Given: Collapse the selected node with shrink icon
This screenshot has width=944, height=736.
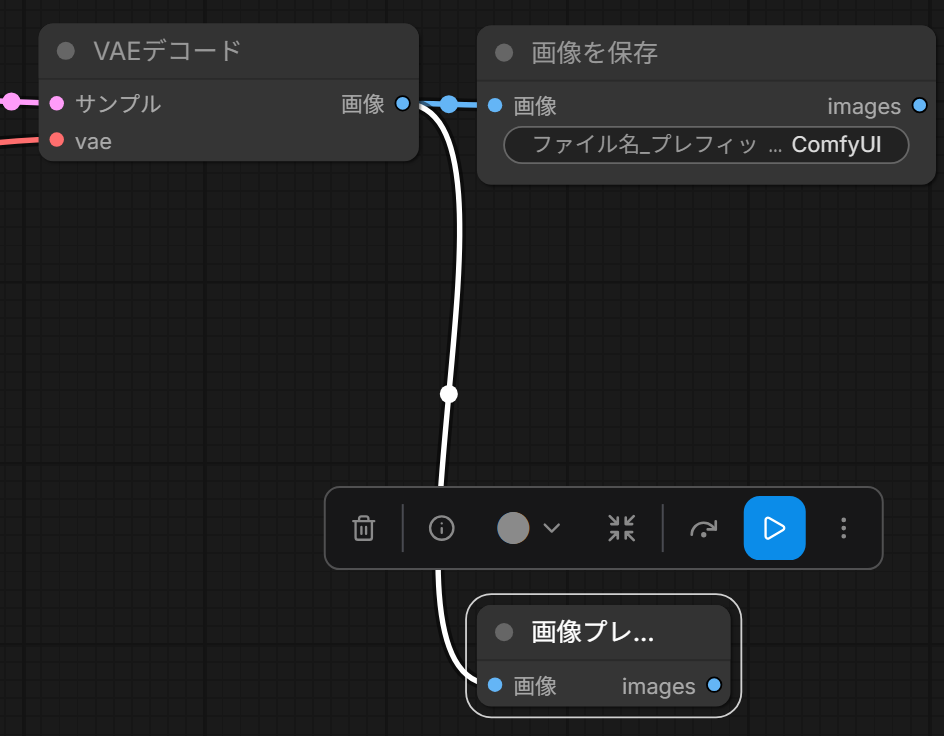Looking at the screenshot, I should (x=621, y=528).
